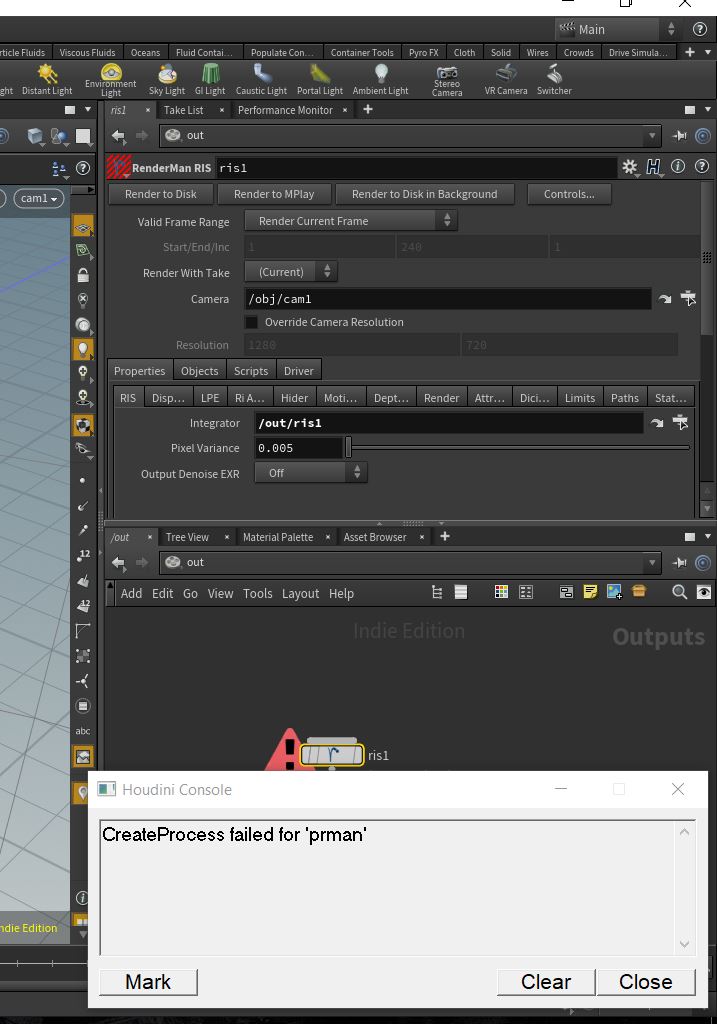Toggle network pane link circle
Viewport: 717px width, 1024px height.
[703, 562]
